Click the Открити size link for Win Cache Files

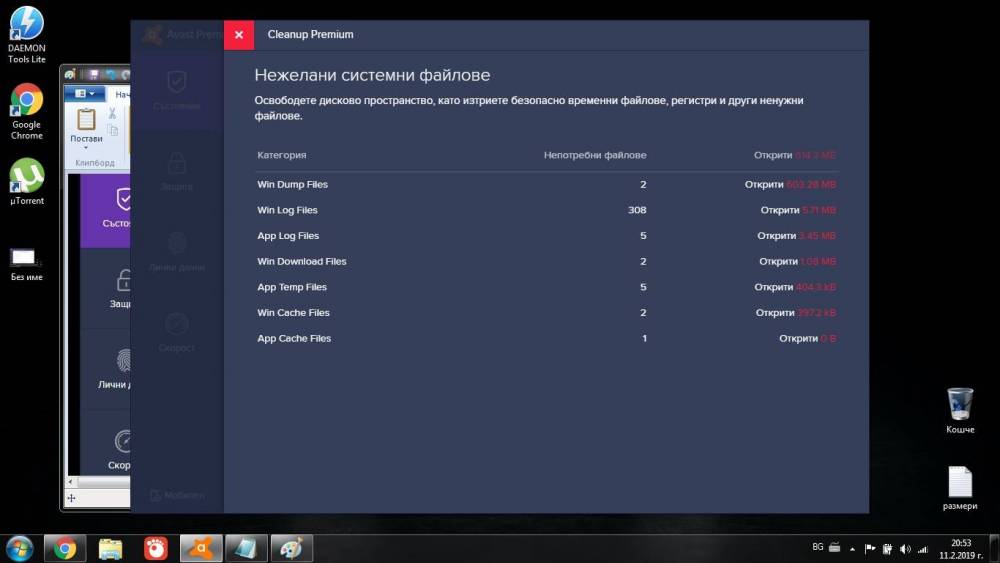[x=796, y=312]
